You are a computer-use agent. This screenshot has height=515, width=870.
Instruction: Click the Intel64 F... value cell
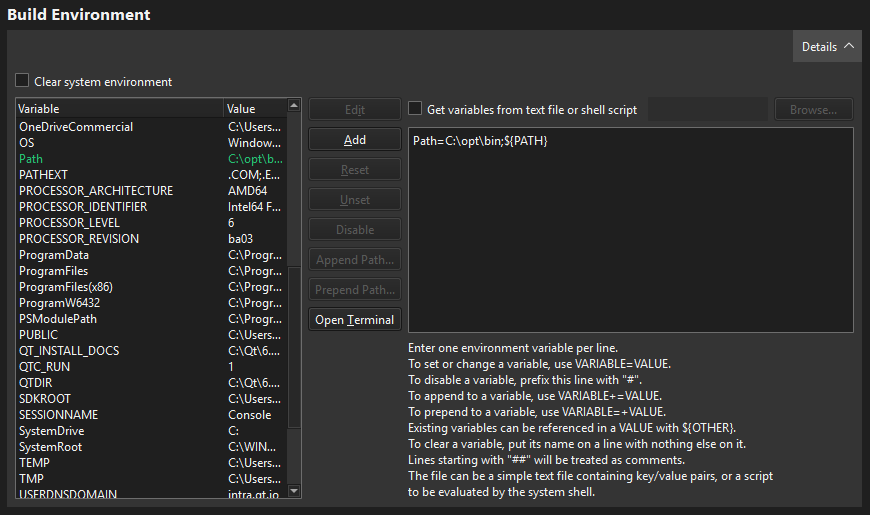254,206
